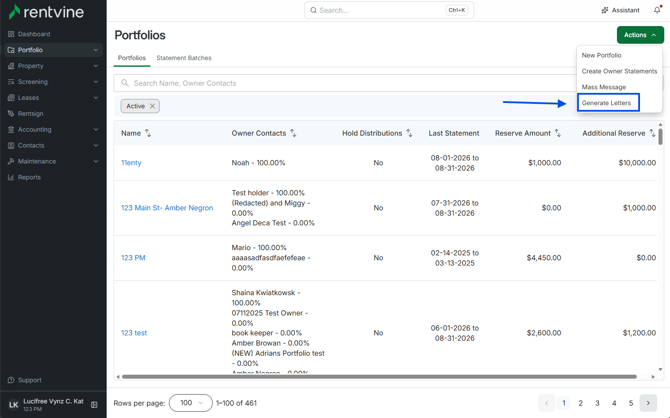Open Reports chart icon in sidebar
The height and width of the screenshot is (418, 670).
(x=11, y=177)
